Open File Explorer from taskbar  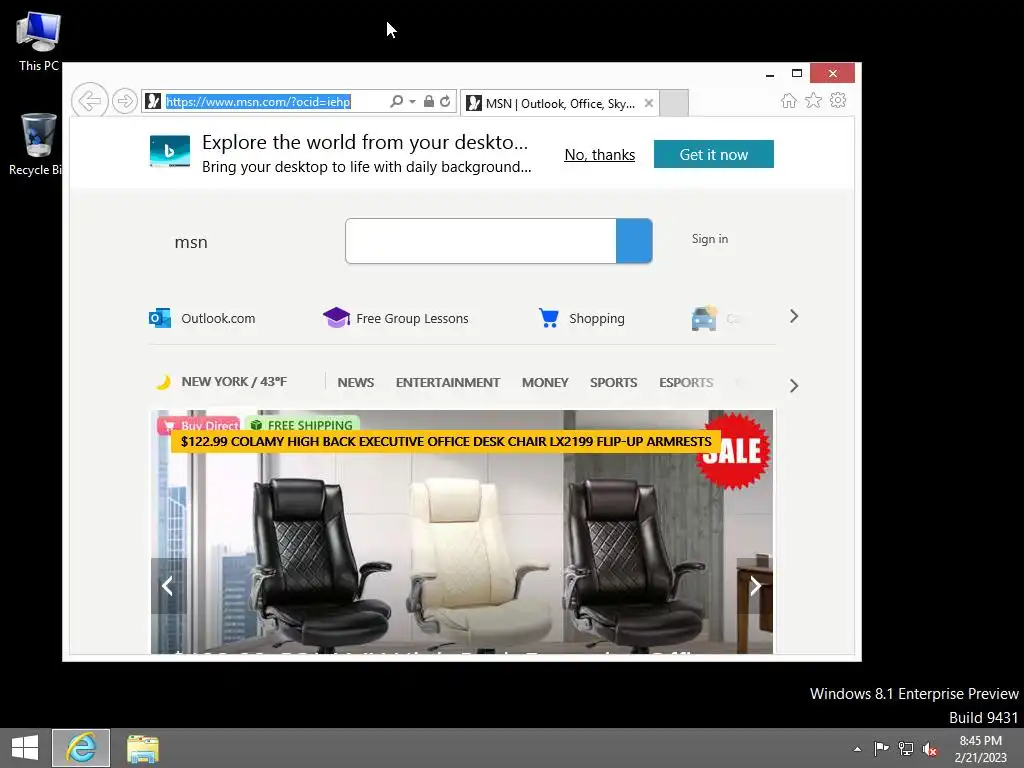coord(142,748)
